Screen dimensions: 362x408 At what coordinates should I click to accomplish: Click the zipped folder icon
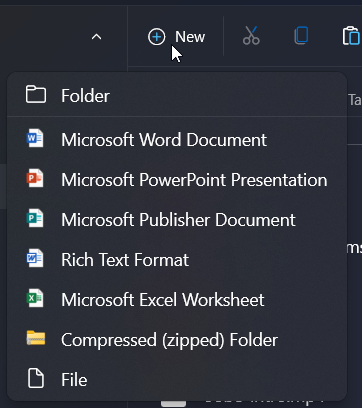click(x=36, y=338)
